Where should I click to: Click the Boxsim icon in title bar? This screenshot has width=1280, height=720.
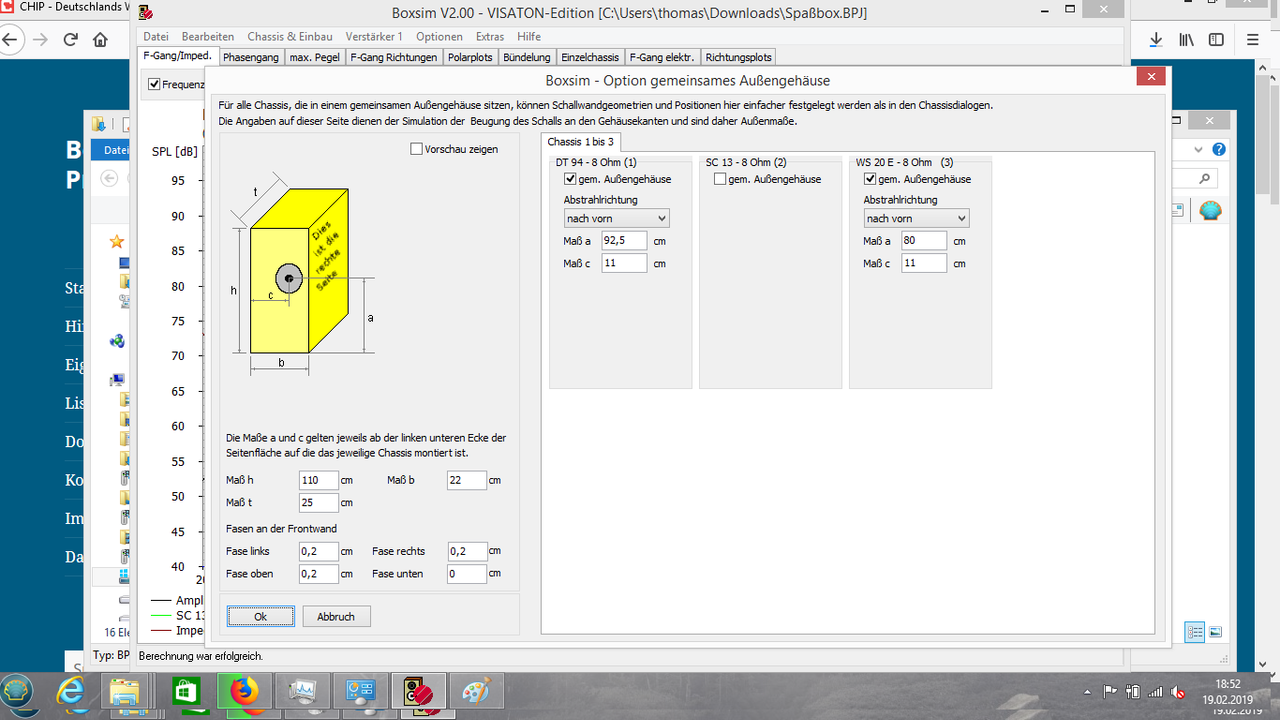147,14
